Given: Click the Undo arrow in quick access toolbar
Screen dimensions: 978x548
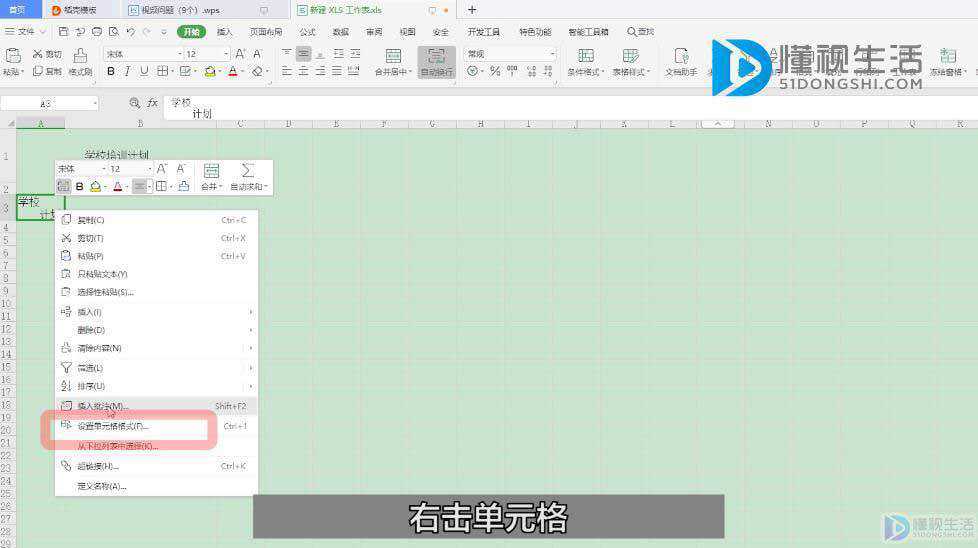Looking at the screenshot, I should pos(130,31).
